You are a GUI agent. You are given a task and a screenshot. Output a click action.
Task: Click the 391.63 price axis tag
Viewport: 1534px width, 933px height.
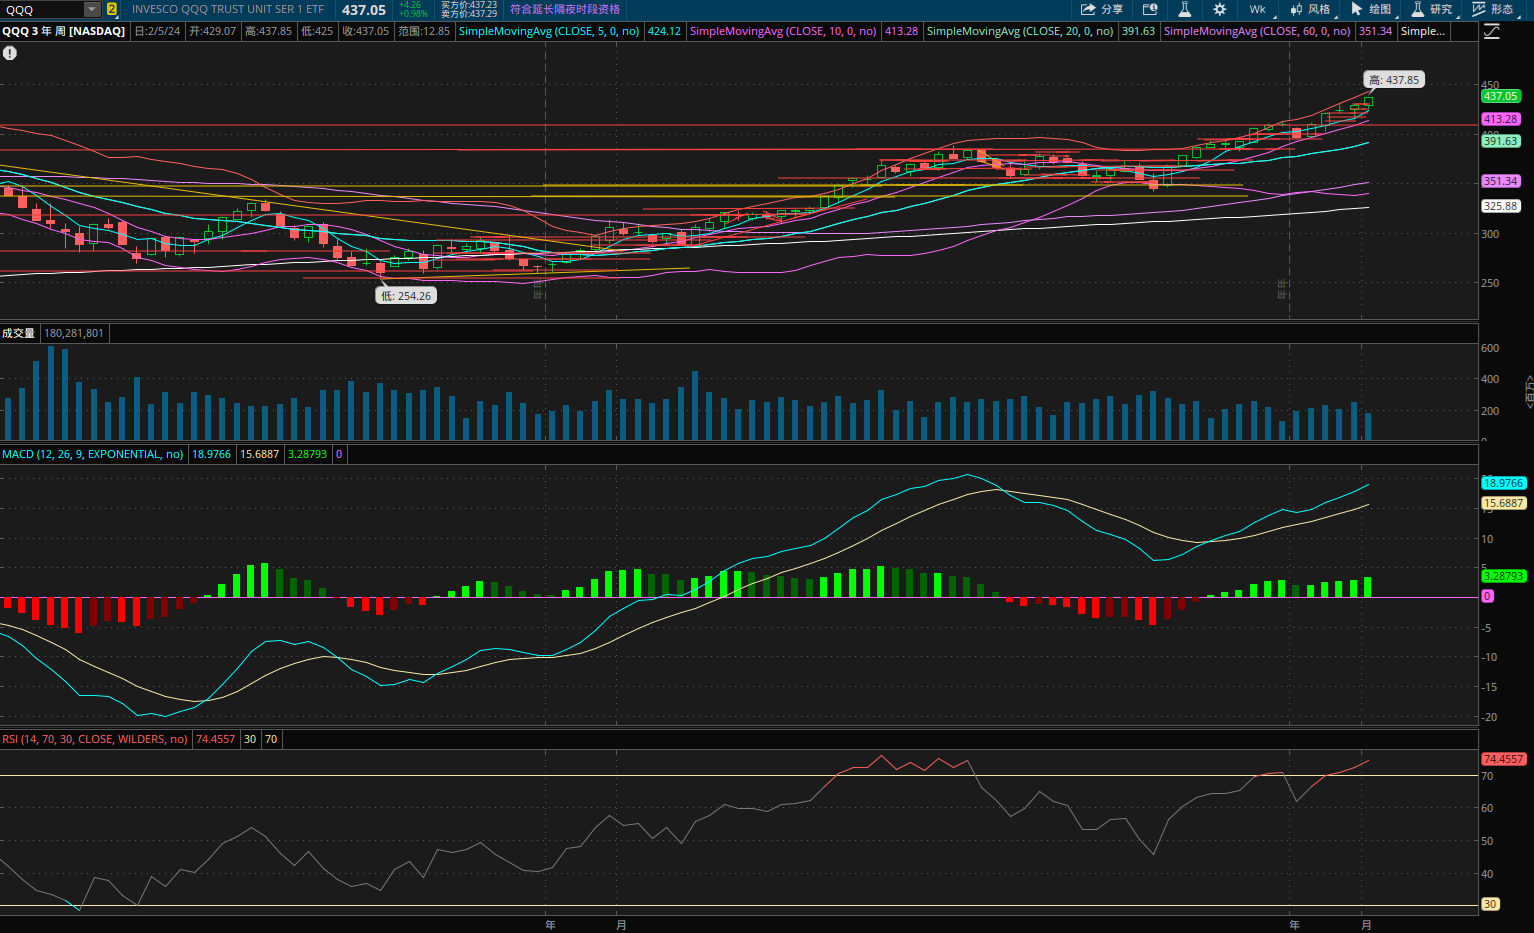tap(1501, 141)
